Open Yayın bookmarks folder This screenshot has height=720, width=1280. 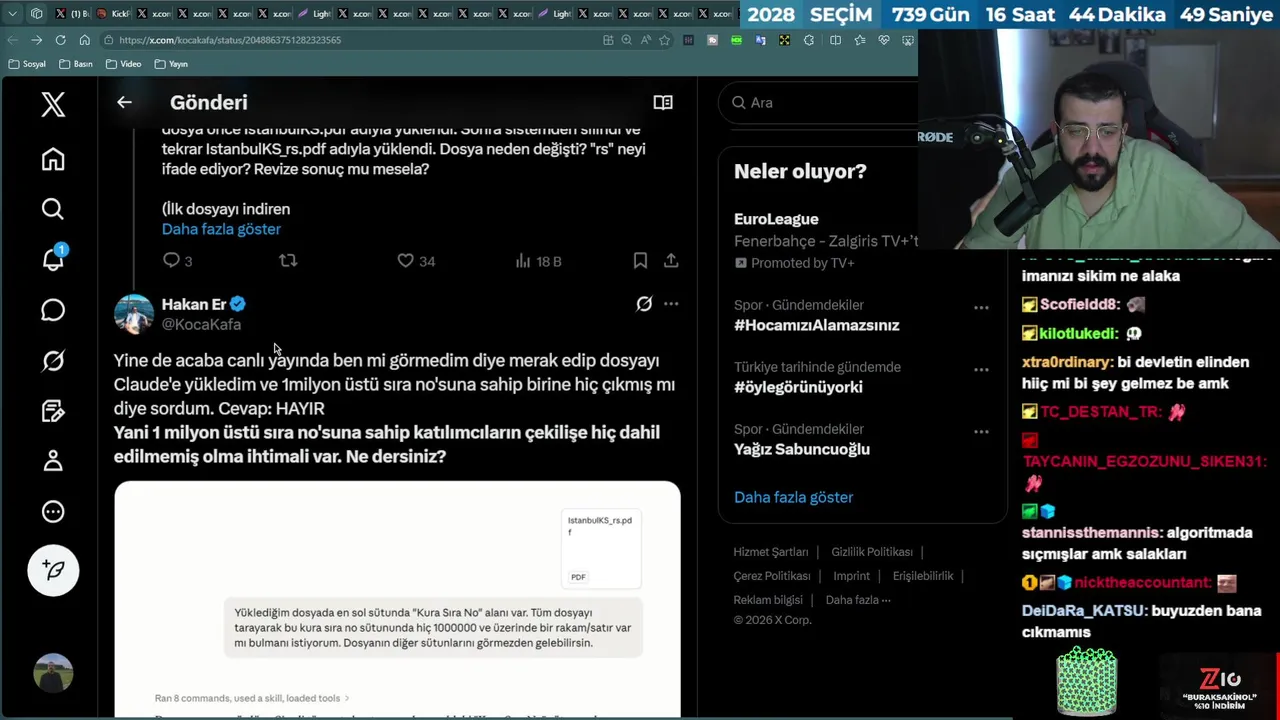tap(171, 64)
